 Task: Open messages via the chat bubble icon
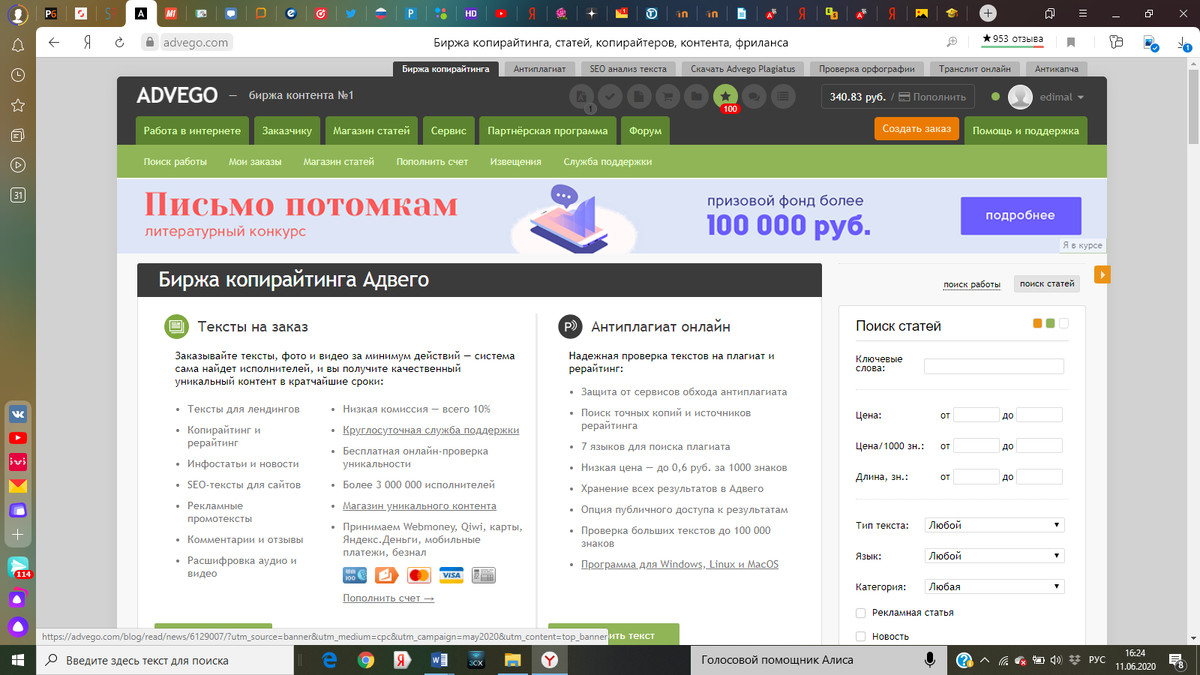click(754, 97)
